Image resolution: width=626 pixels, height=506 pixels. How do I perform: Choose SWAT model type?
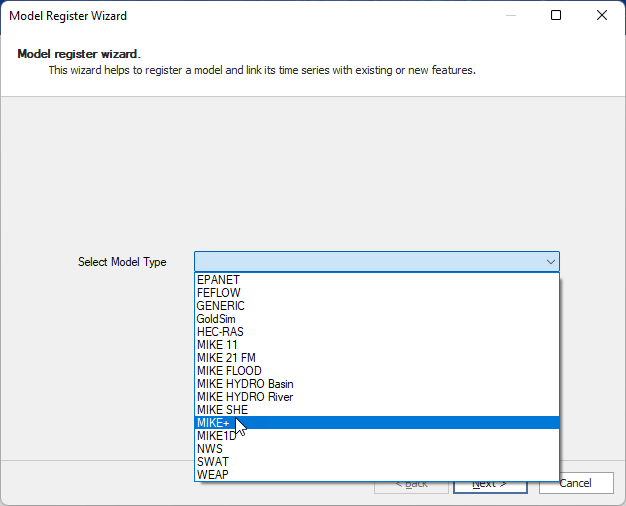pyautogui.click(x=377, y=462)
